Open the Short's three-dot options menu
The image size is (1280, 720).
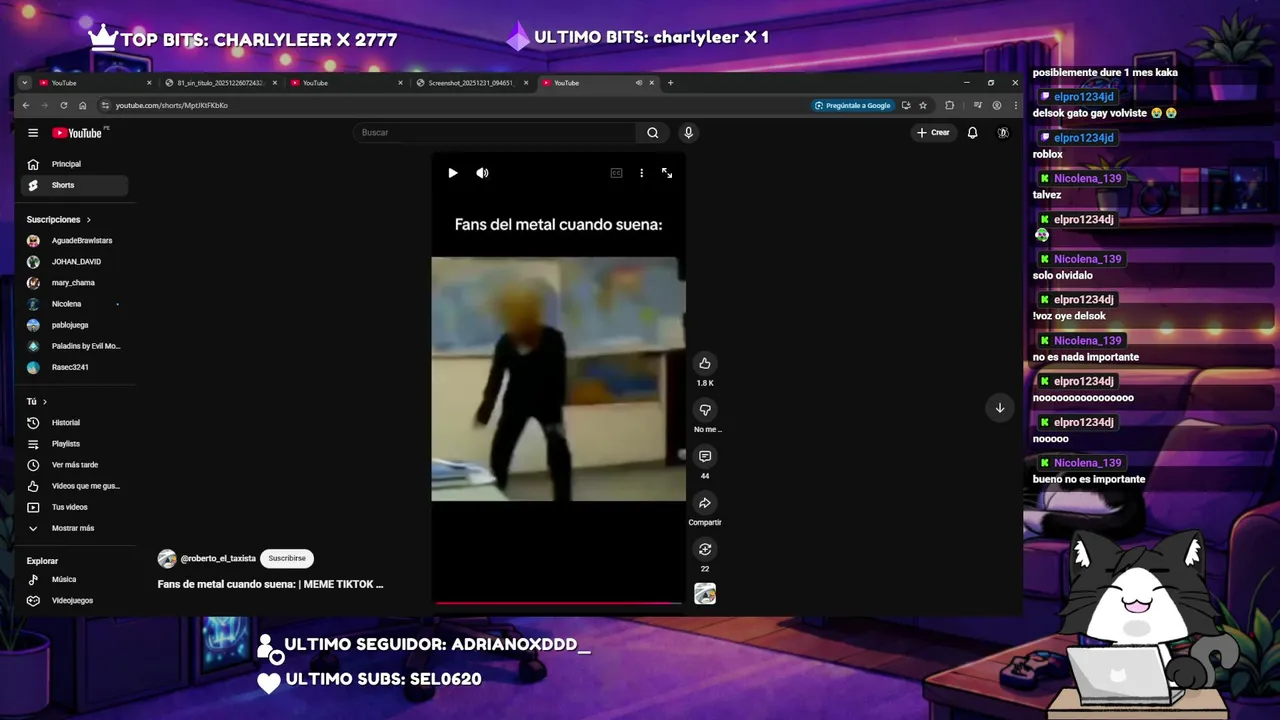[x=641, y=173]
